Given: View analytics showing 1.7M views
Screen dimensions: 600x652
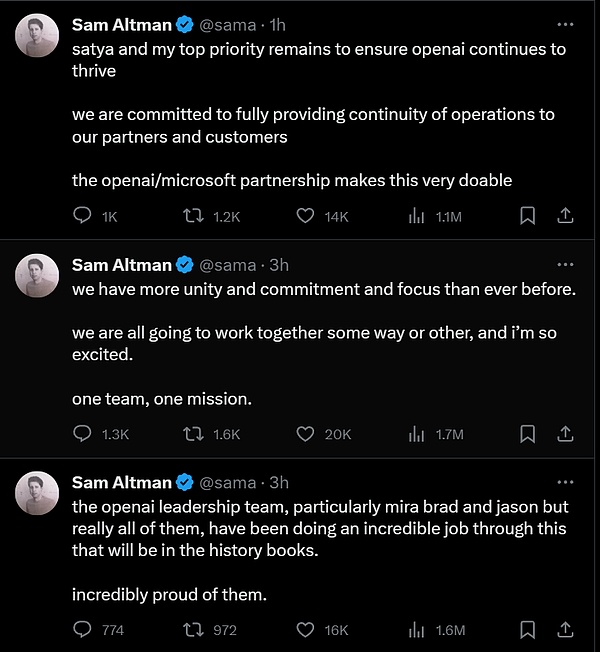Looking at the screenshot, I should click(x=417, y=434).
